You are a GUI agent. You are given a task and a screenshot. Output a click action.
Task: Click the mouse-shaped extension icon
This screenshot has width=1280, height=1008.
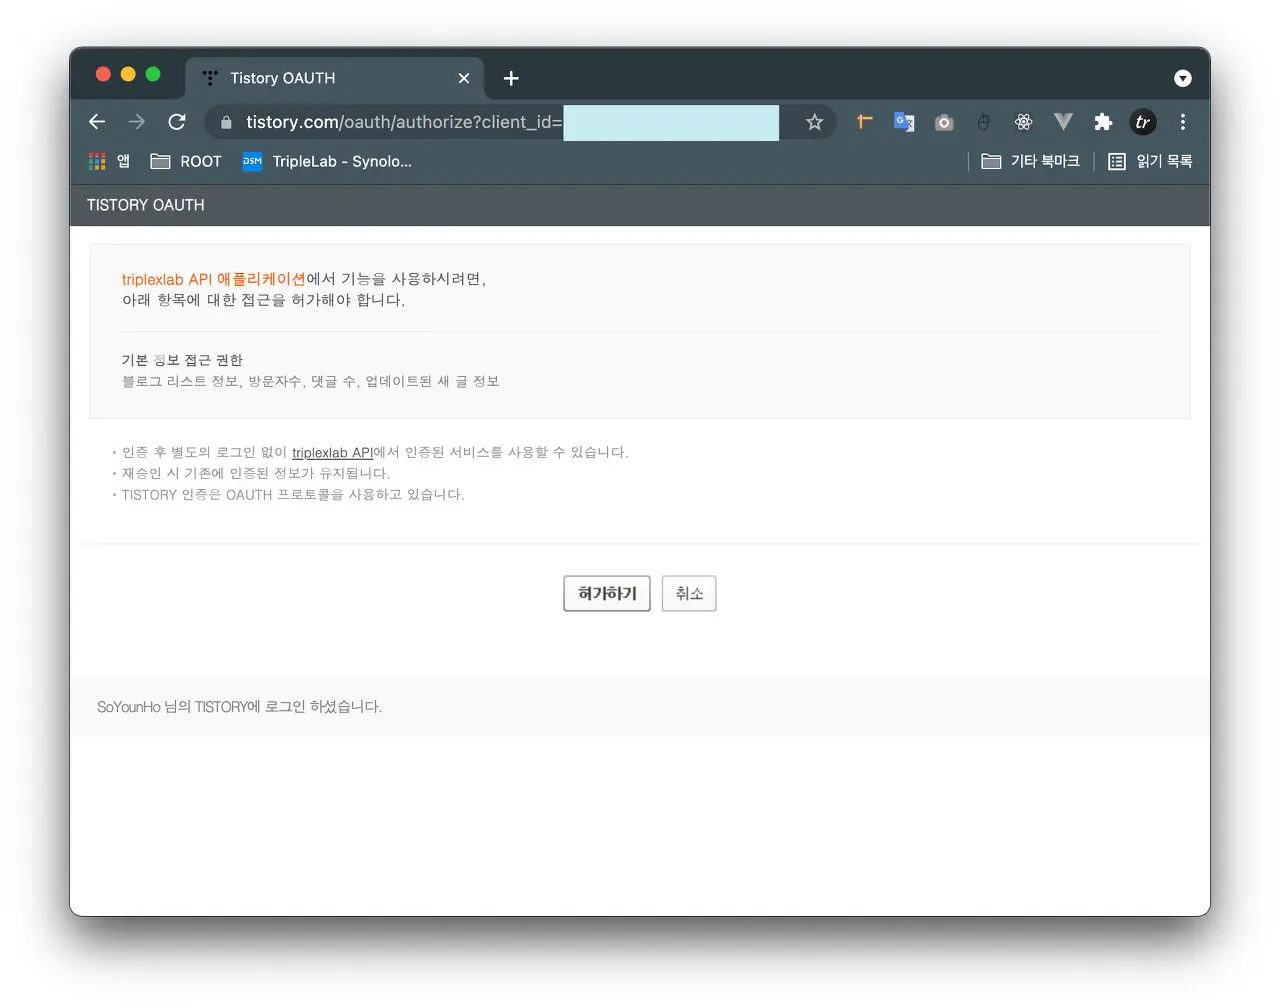(x=984, y=122)
